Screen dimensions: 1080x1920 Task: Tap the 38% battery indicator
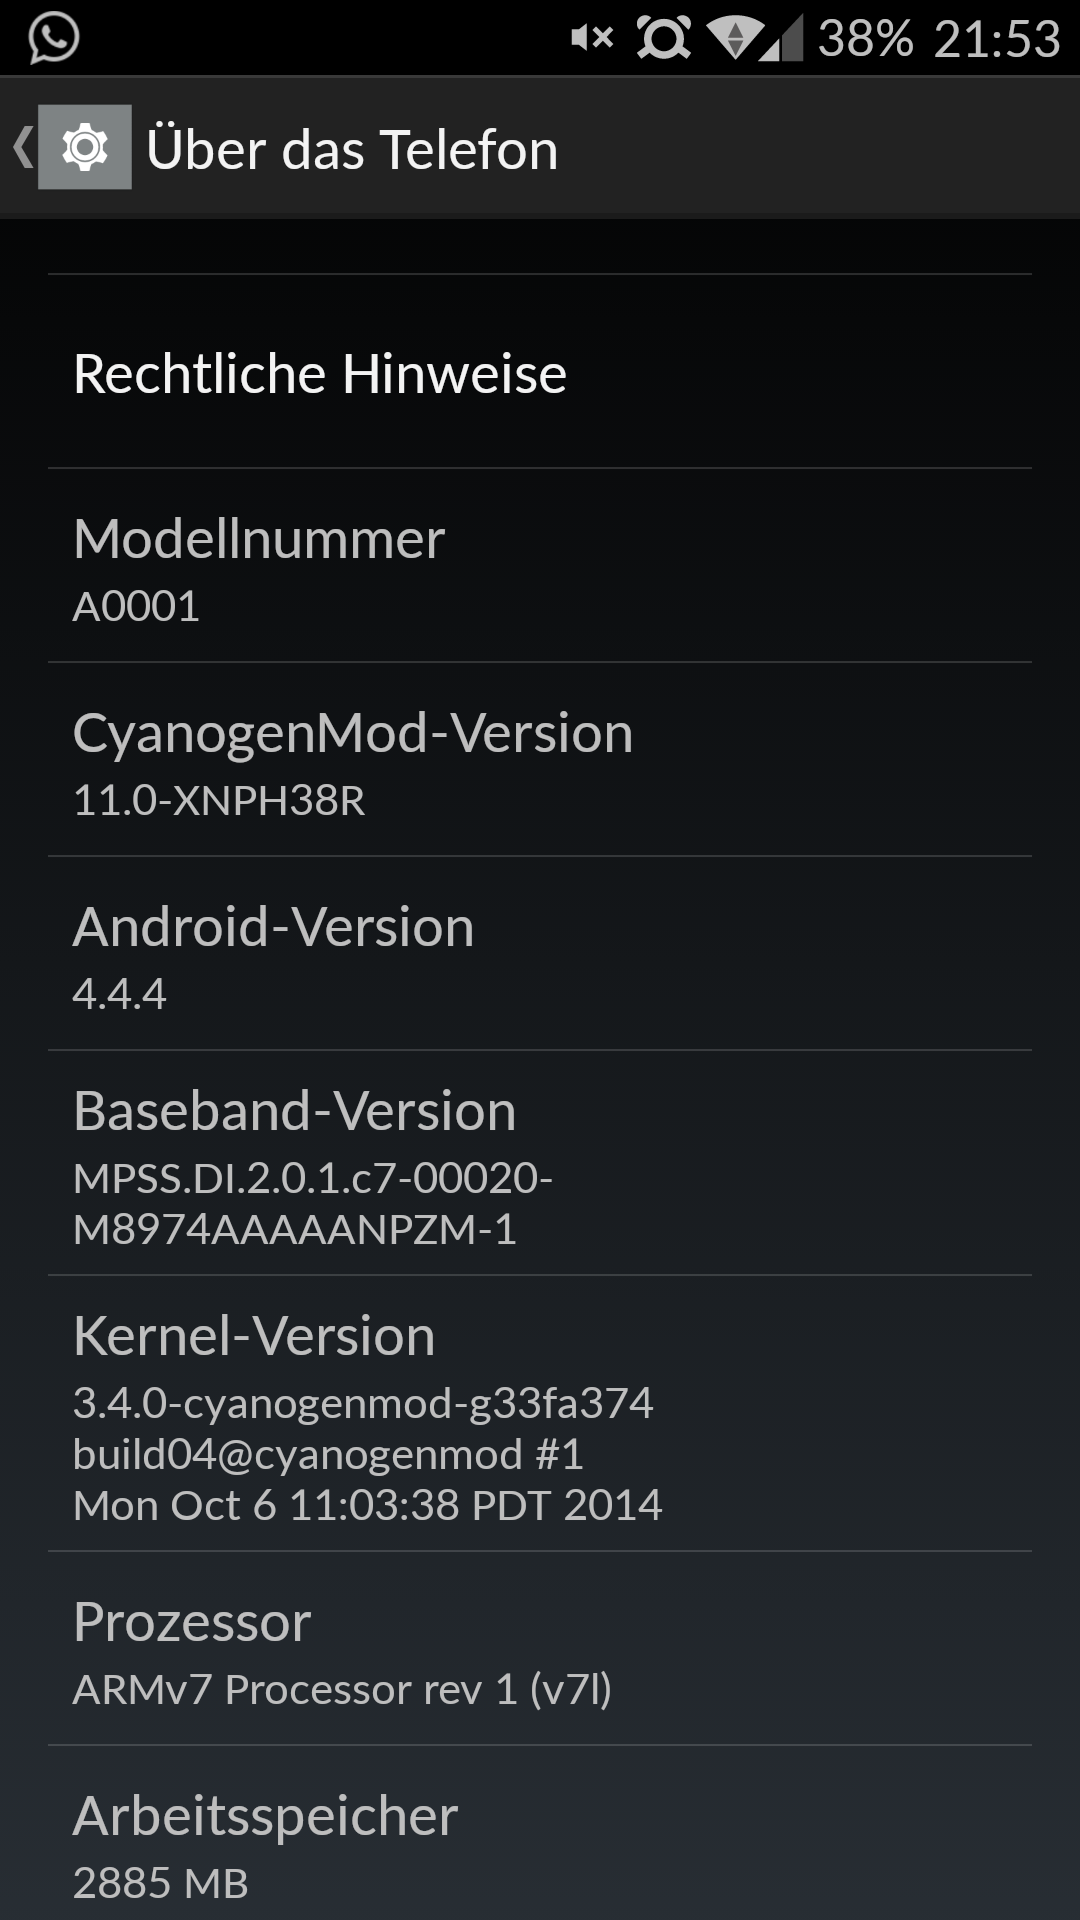(865, 38)
